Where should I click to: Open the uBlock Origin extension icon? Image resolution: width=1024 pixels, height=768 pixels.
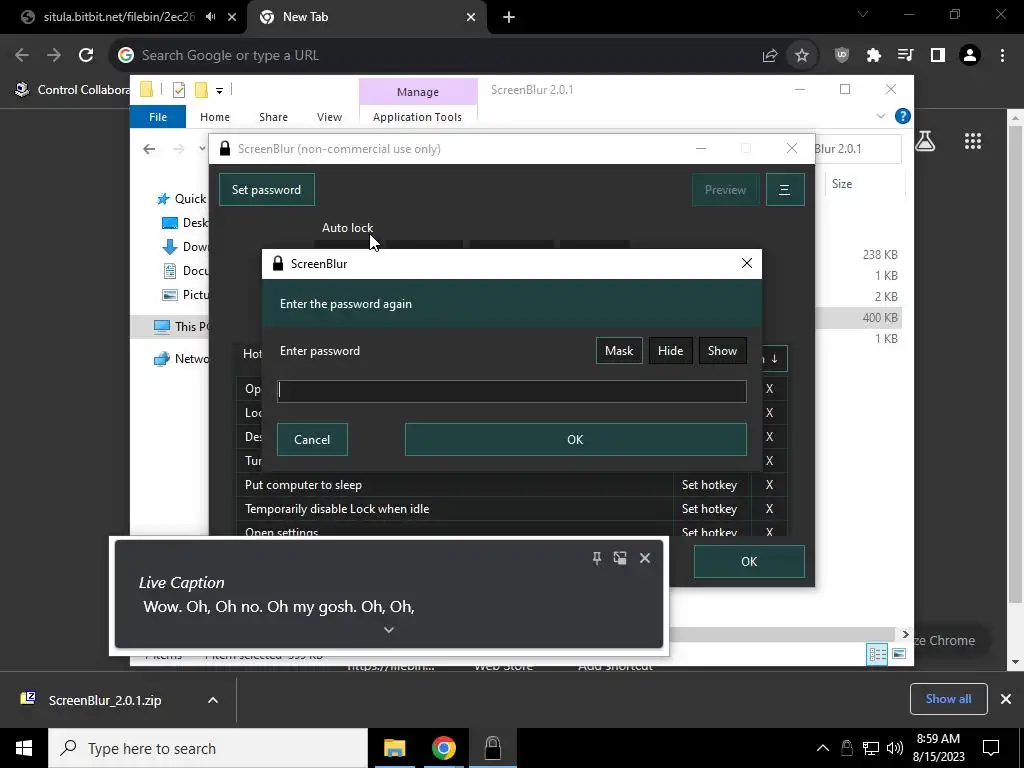tap(842, 56)
